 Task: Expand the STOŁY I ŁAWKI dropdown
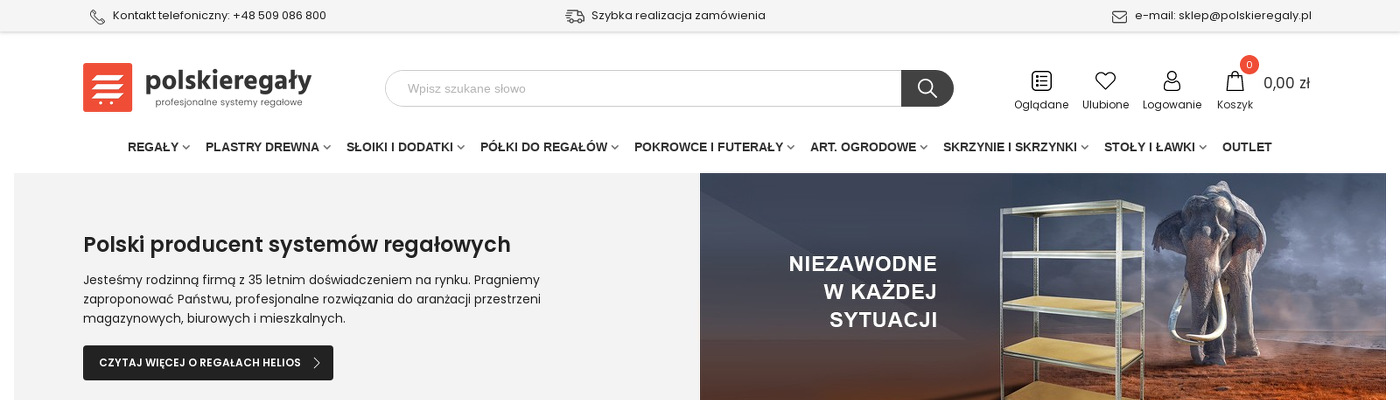point(1155,147)
